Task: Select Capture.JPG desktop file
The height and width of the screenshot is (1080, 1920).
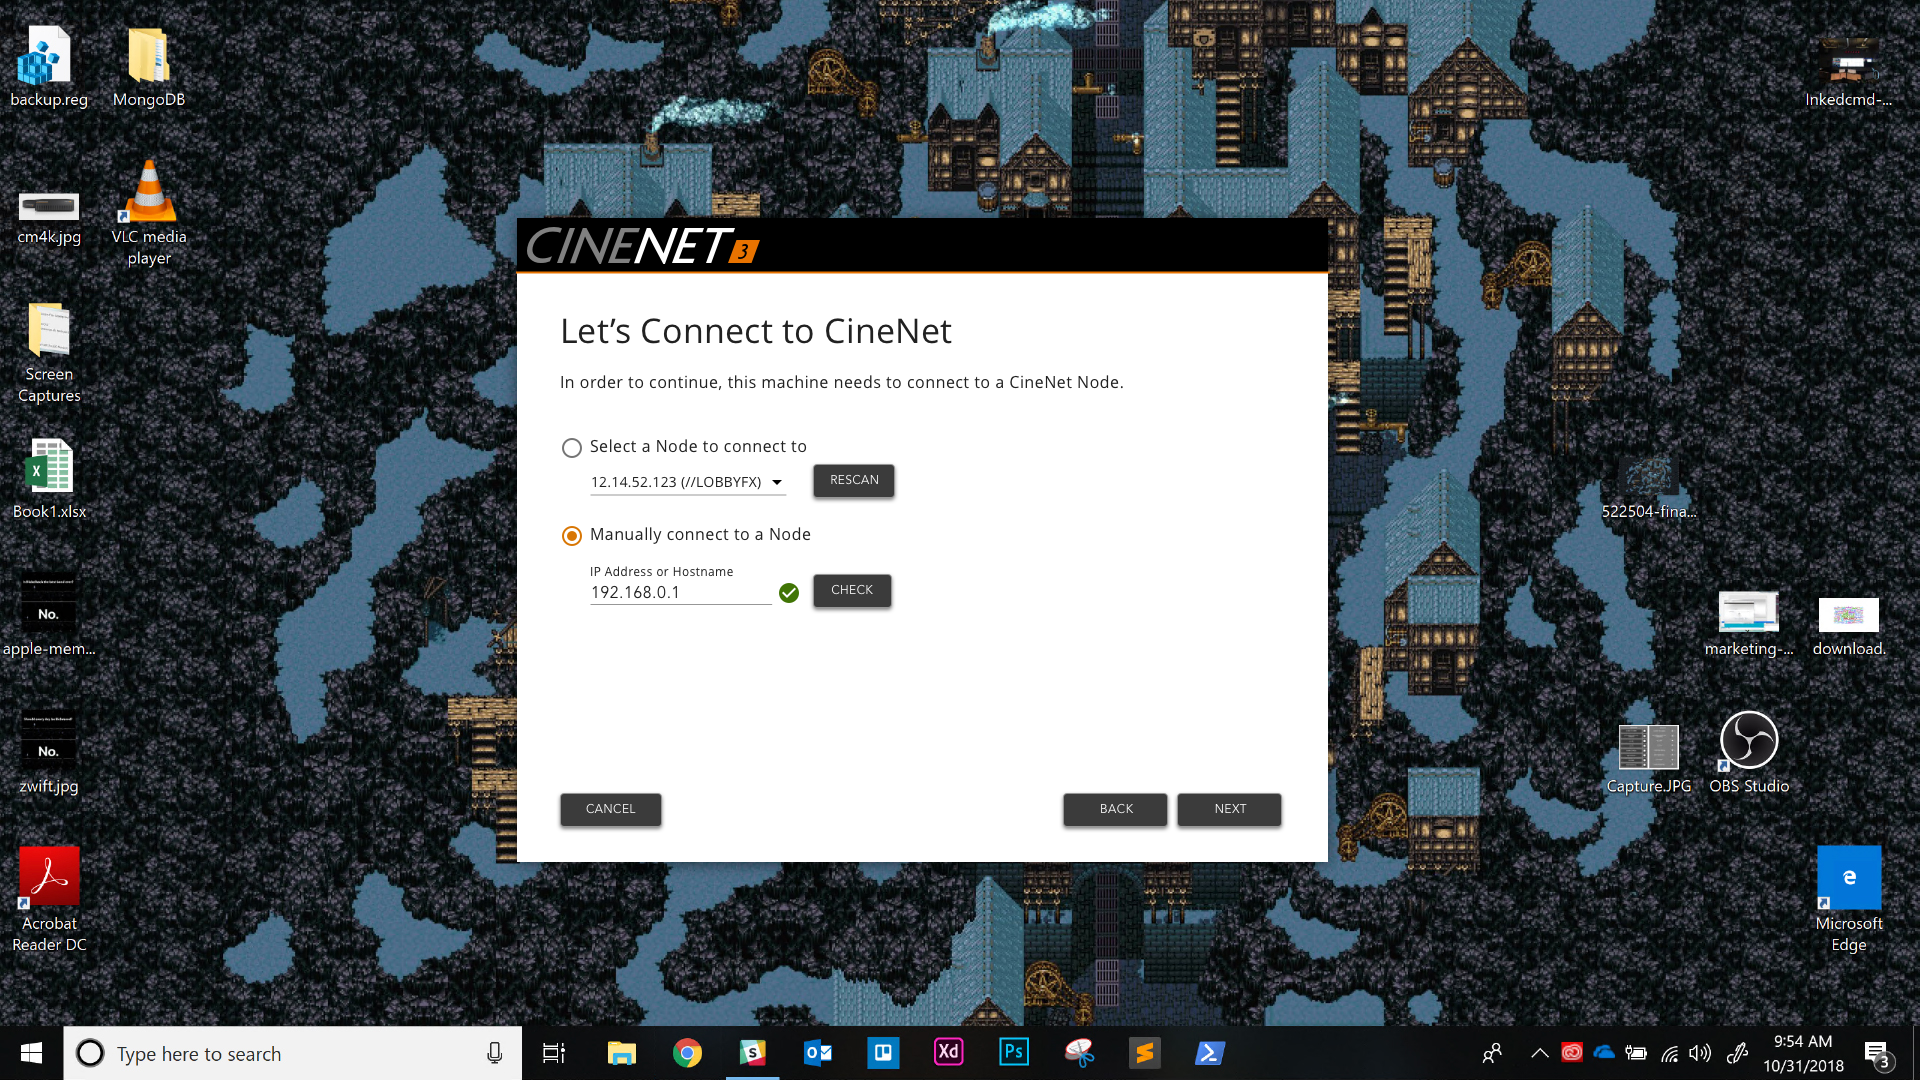Action: coord(1648,759)
